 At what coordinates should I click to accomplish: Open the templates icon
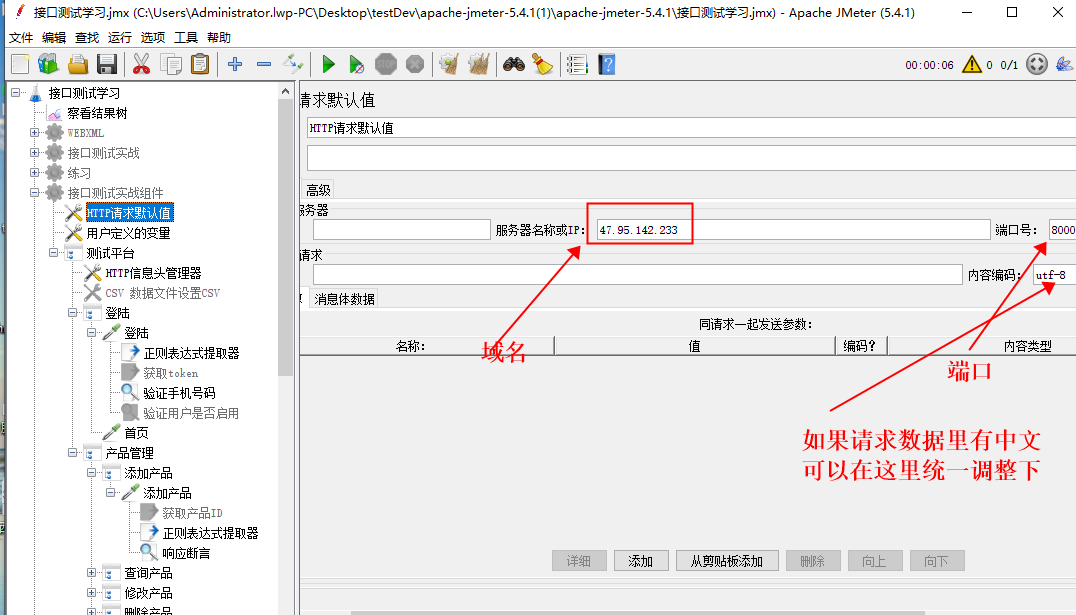(x=48, y=65)
